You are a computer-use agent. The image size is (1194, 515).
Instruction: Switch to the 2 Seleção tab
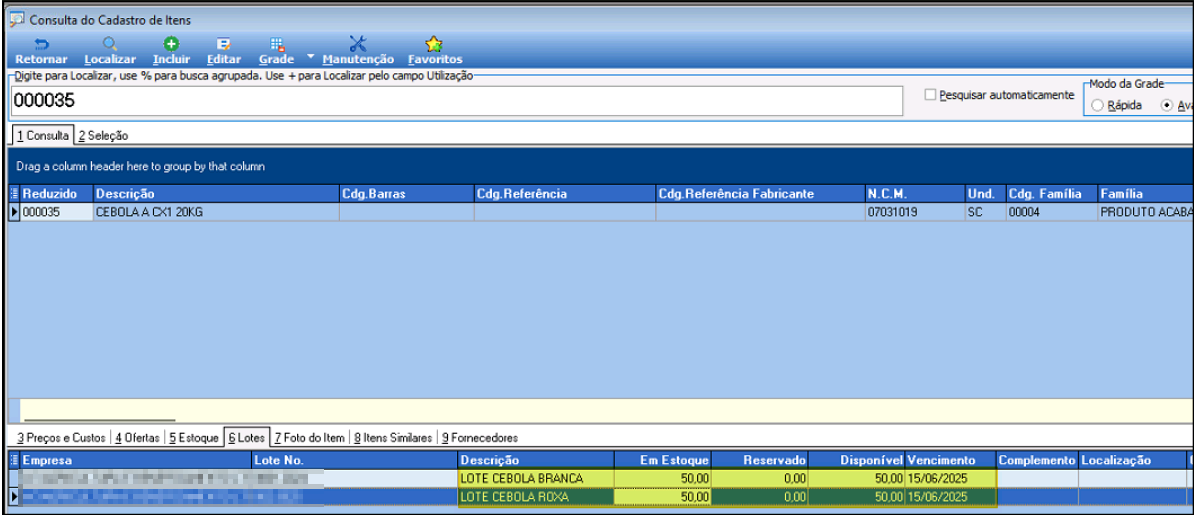(x=103, y=136)
